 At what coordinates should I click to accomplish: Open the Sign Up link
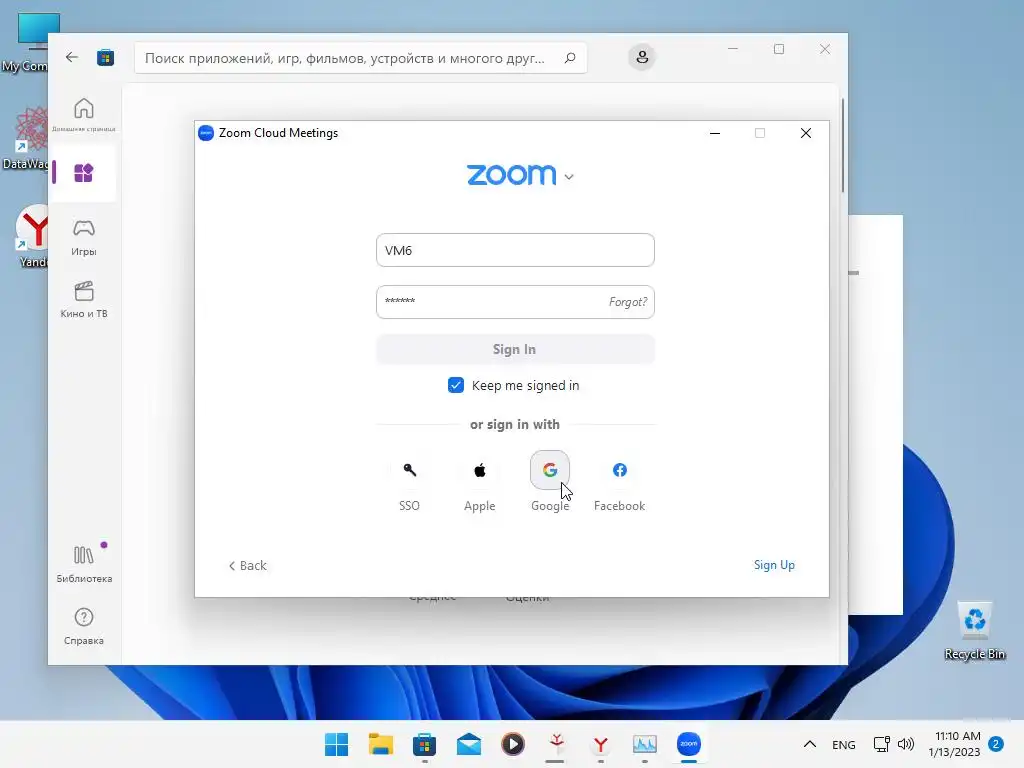774,565
